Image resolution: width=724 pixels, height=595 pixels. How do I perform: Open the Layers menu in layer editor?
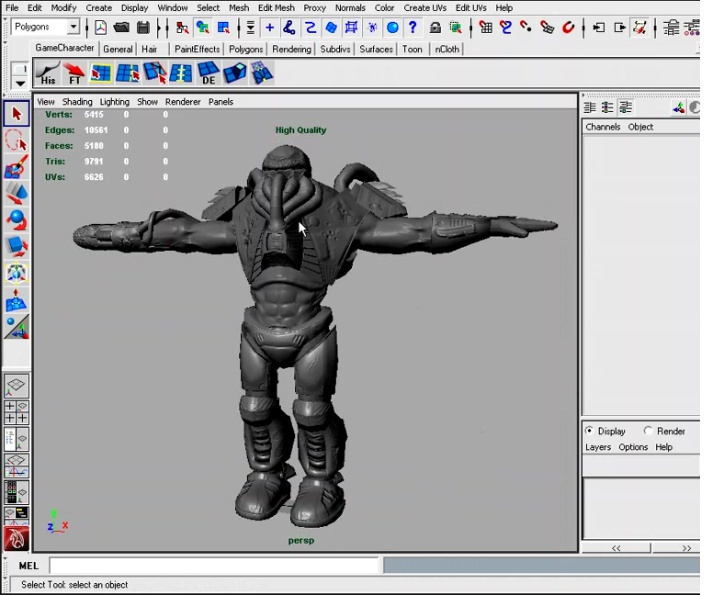click(598, 447)
